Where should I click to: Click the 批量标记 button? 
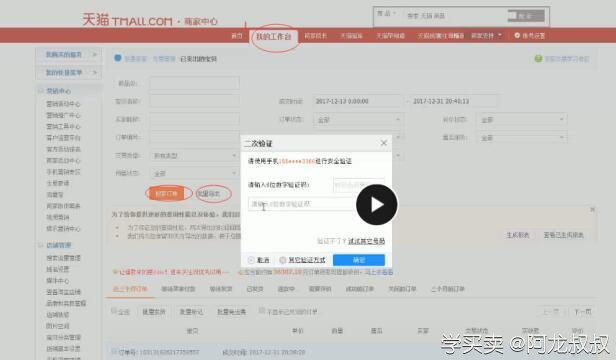[191, 312]
